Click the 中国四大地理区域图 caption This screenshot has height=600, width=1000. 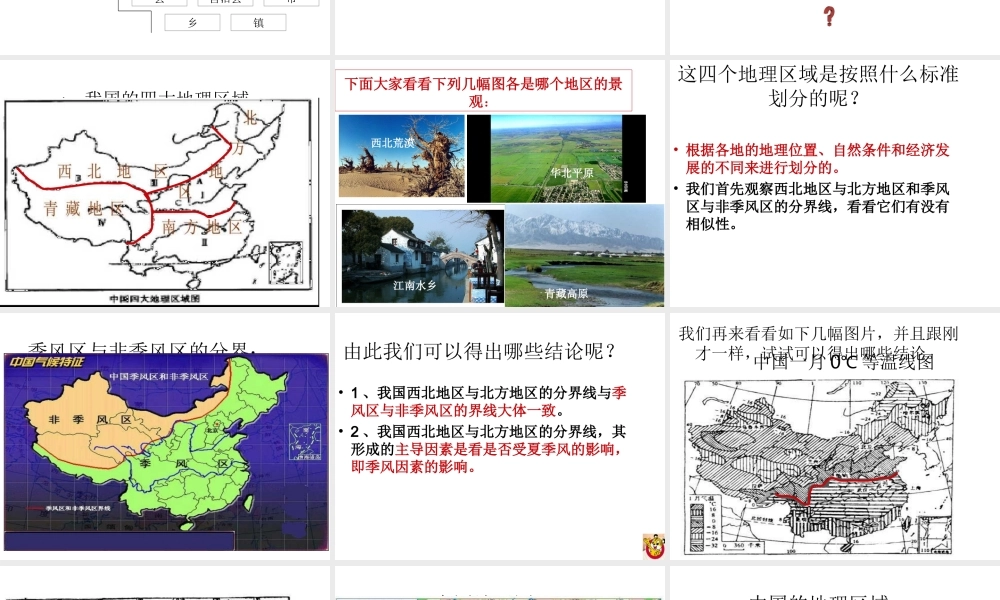pos(155,298)
